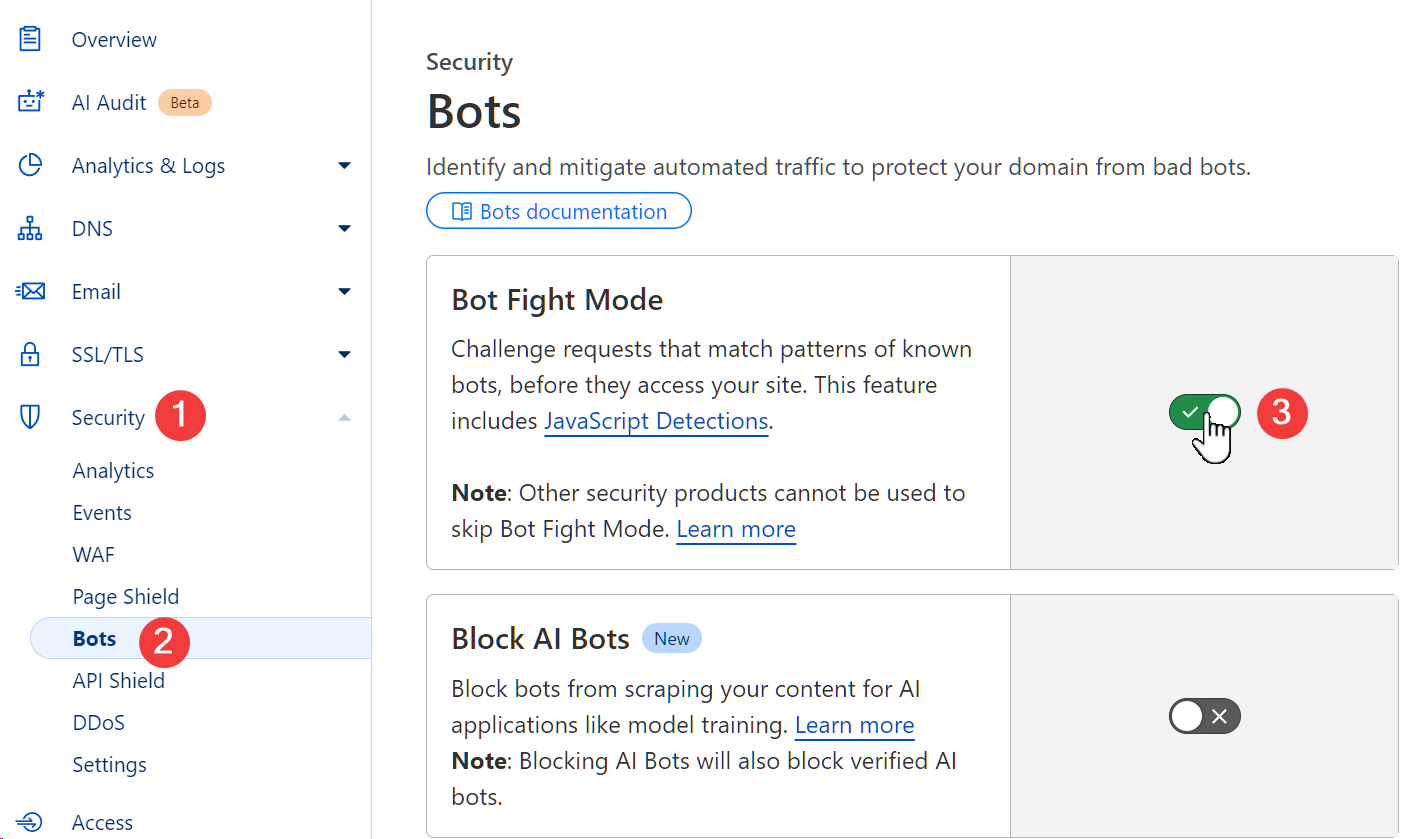Image resolution: width=1401 pixels, height=839 pixels.
Task: Click Learn more under Block AI Bots
Action: 854,725
